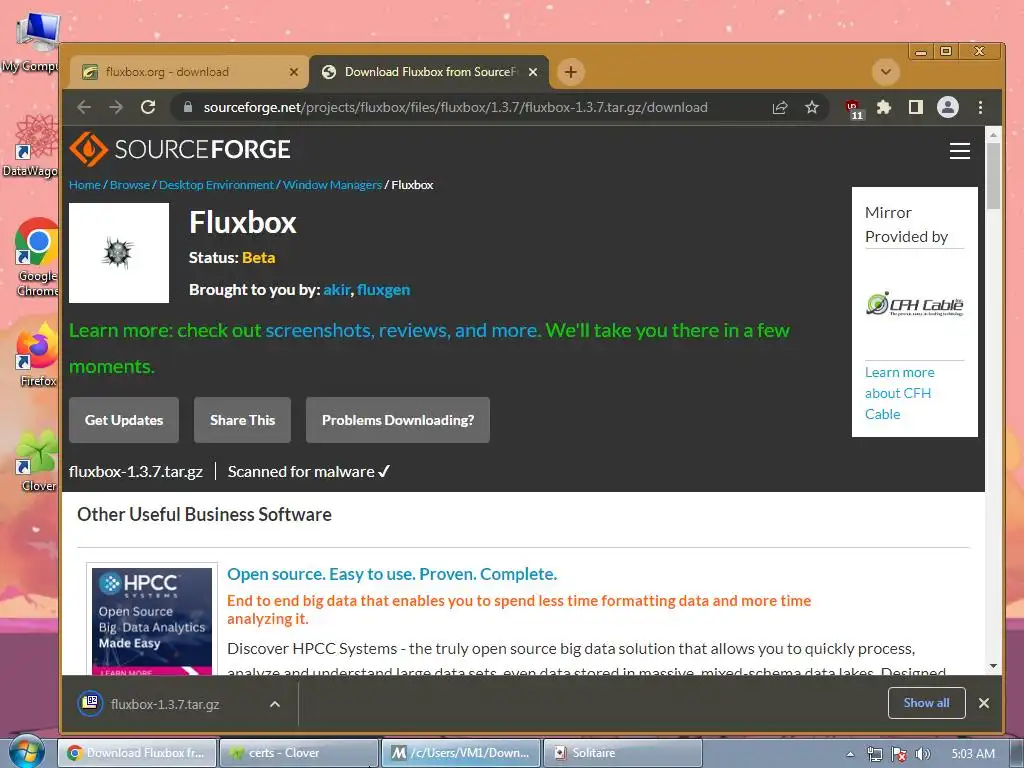Open the SourceForge hamburger menu
This screenshot has height=768, width=1024.
pyautogui.click(x=959, y=151)
